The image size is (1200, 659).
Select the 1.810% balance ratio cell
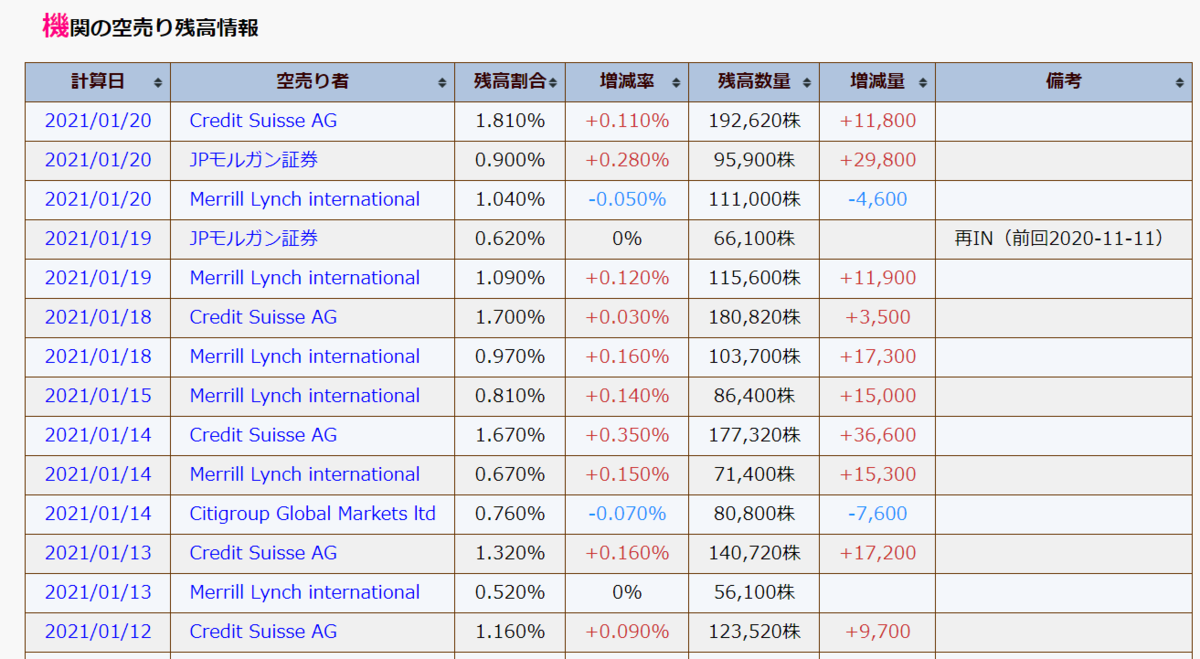point(510,121)
